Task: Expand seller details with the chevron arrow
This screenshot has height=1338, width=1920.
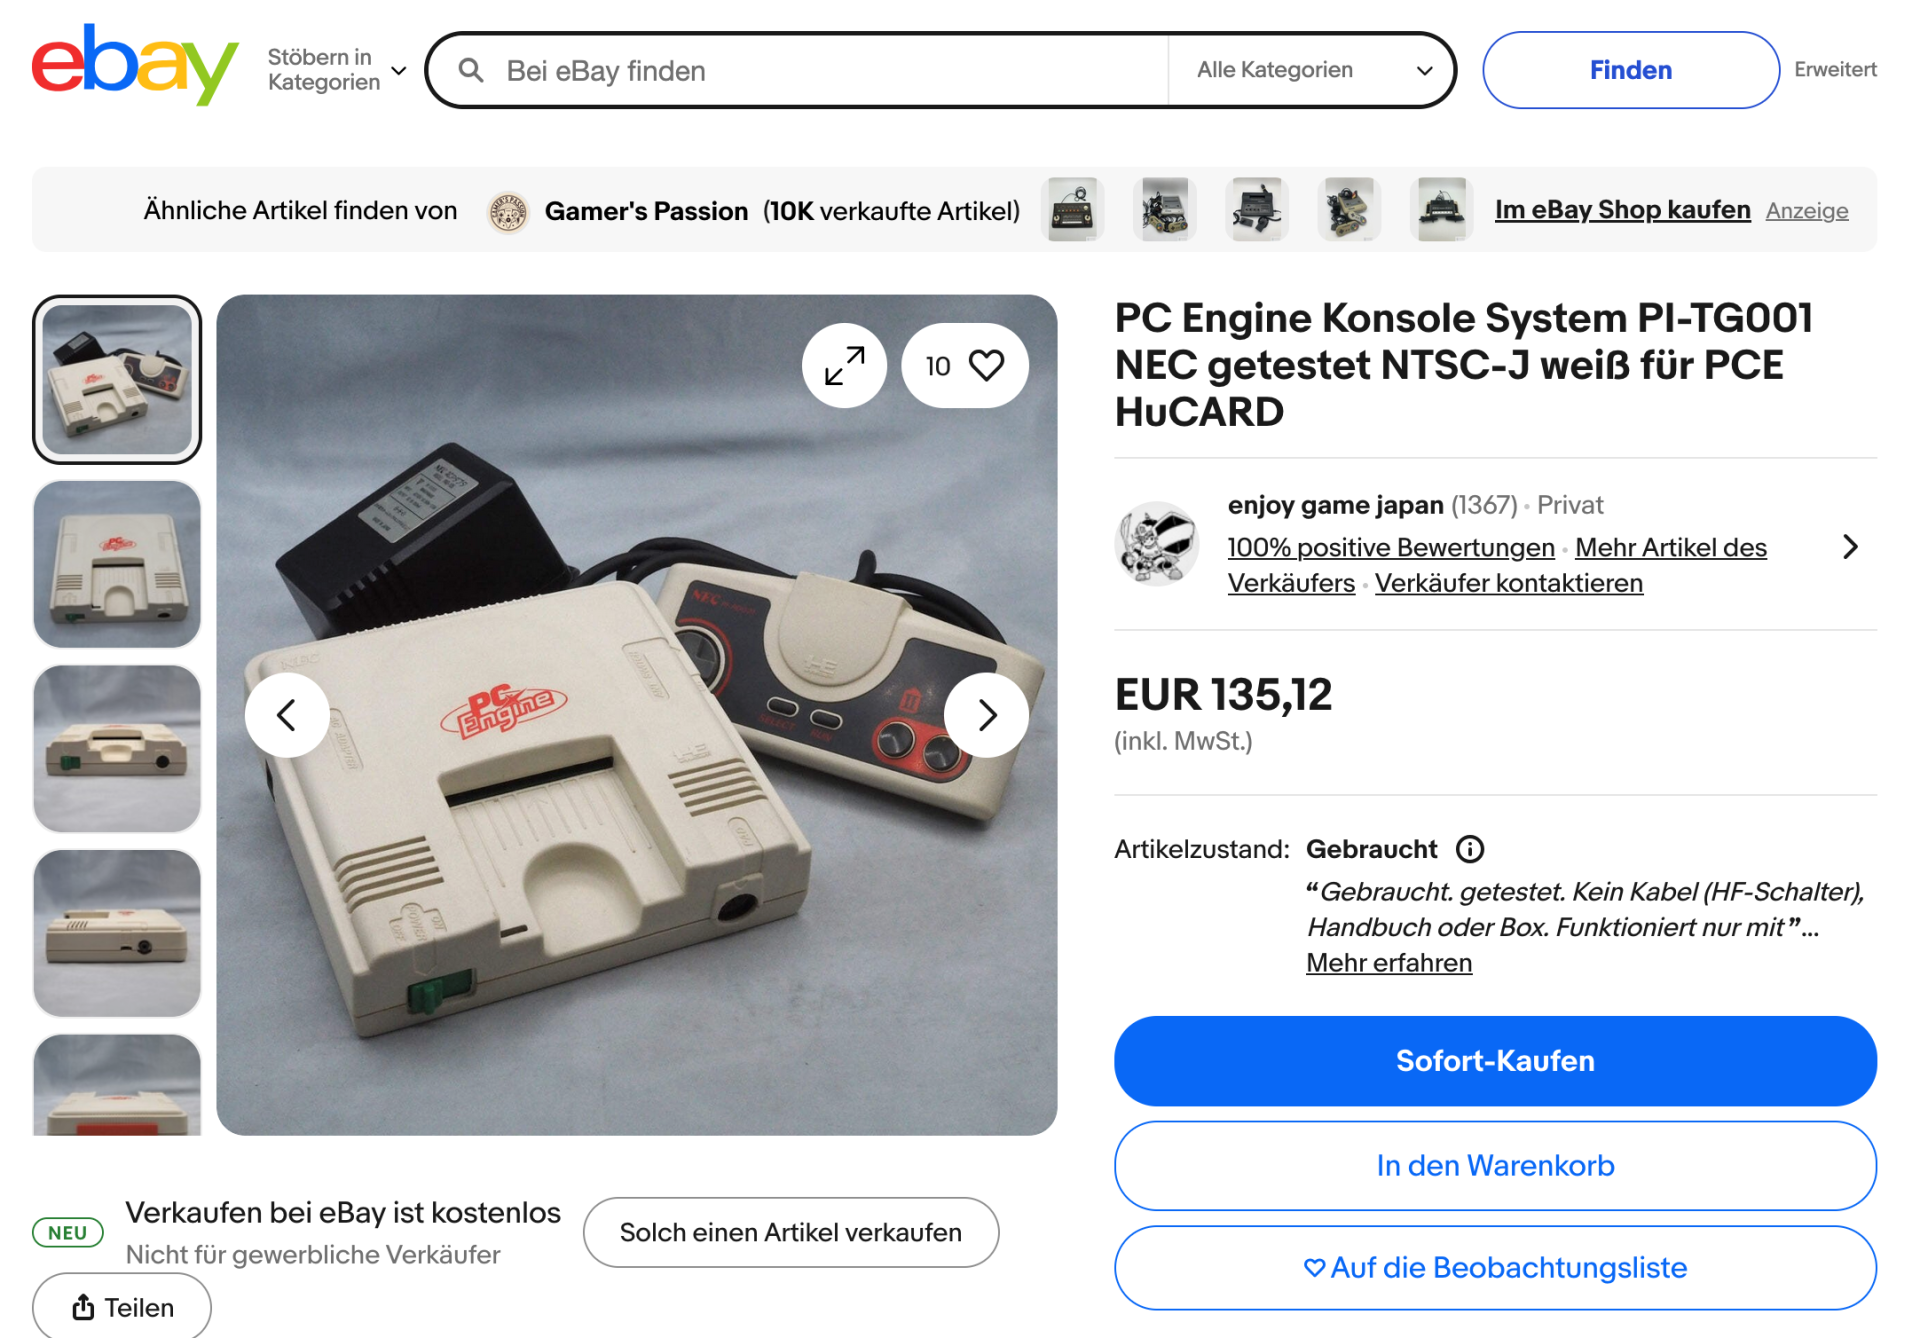Action: (1850, 547)
